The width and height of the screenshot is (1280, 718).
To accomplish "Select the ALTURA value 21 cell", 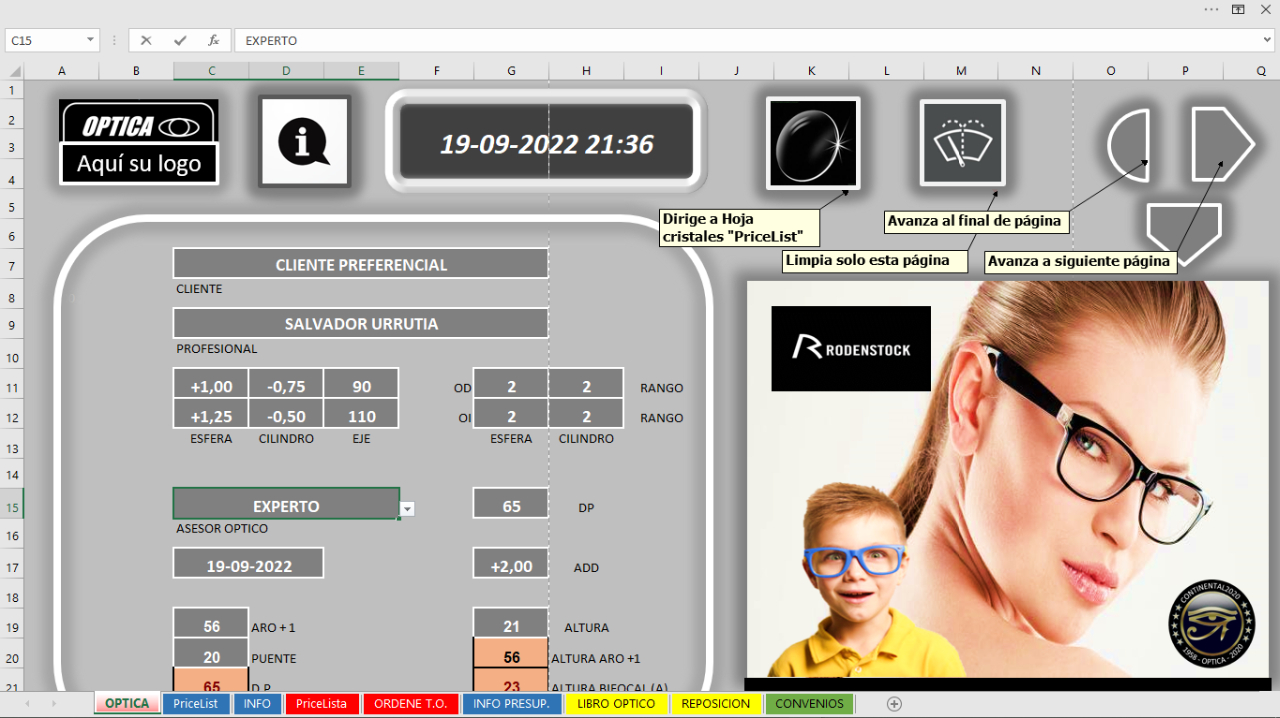I will coord(511,625).
